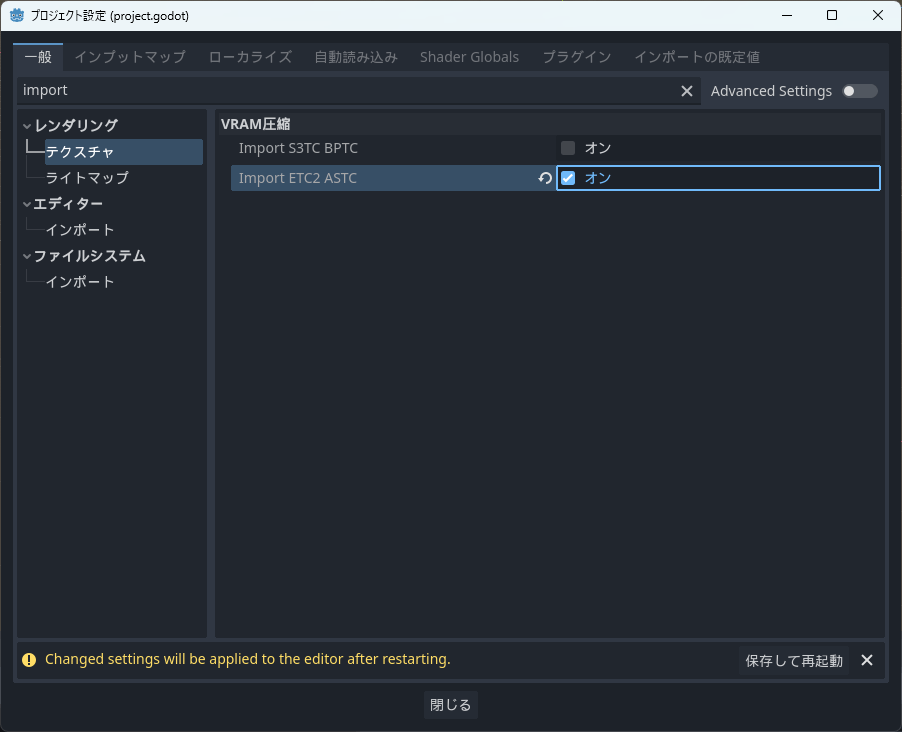Collapse the ファイルシステム section
Viewport: 902px width, 732px height.
[x=27, y=256]
